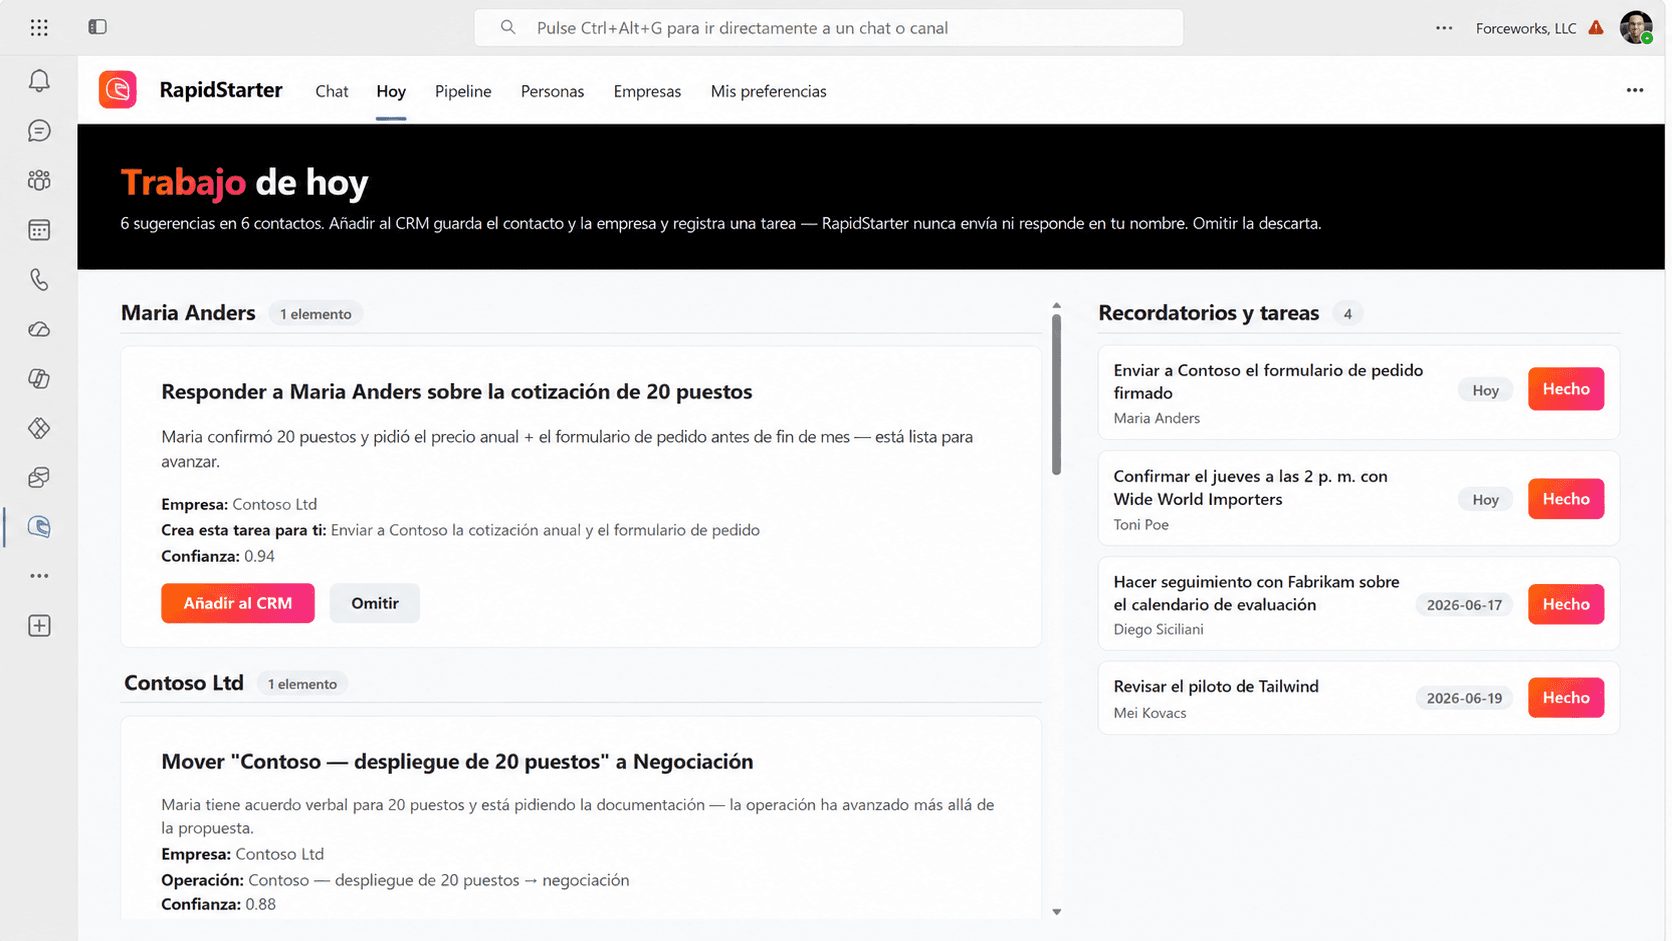Open Copilot icon in left rail
Viewport: 1672px width, 941px height.
(x=39, y=379)
